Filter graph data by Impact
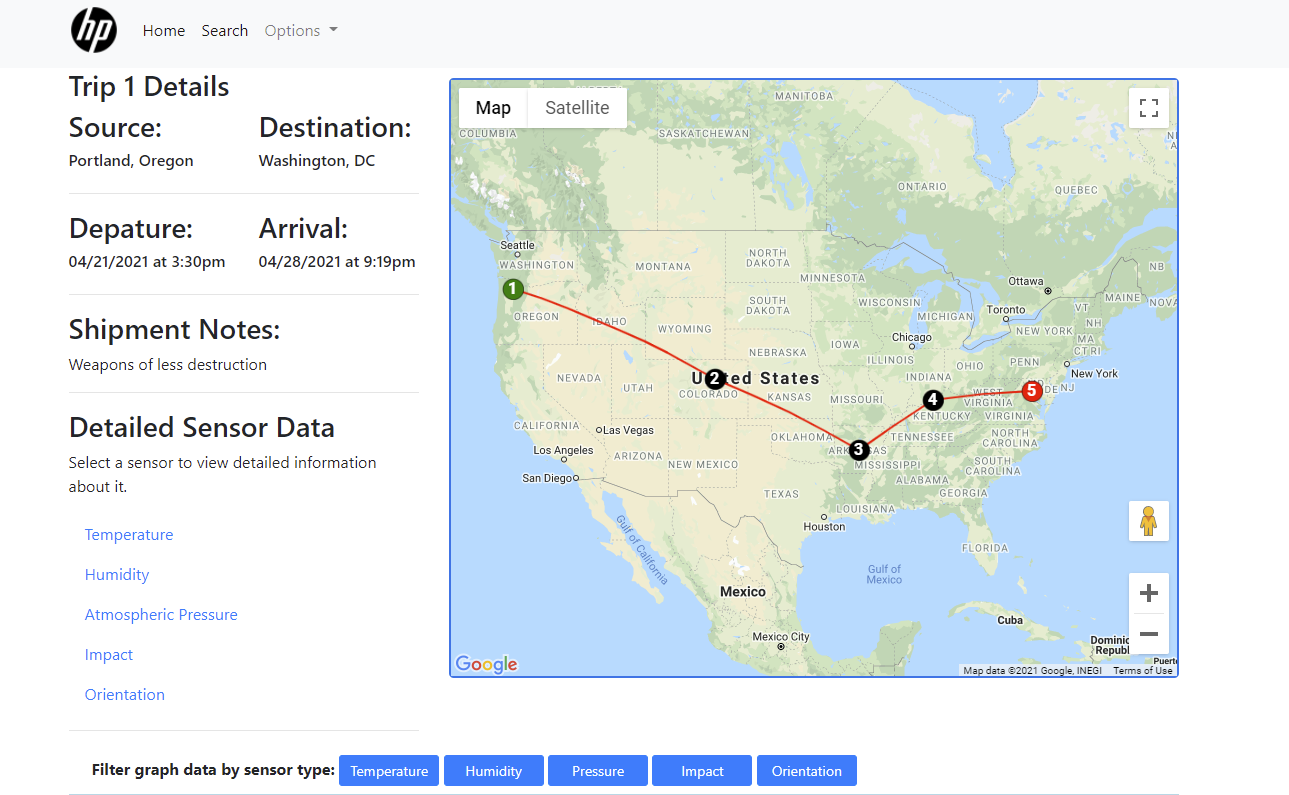The image size is (1289, 795). pos(702,771)
